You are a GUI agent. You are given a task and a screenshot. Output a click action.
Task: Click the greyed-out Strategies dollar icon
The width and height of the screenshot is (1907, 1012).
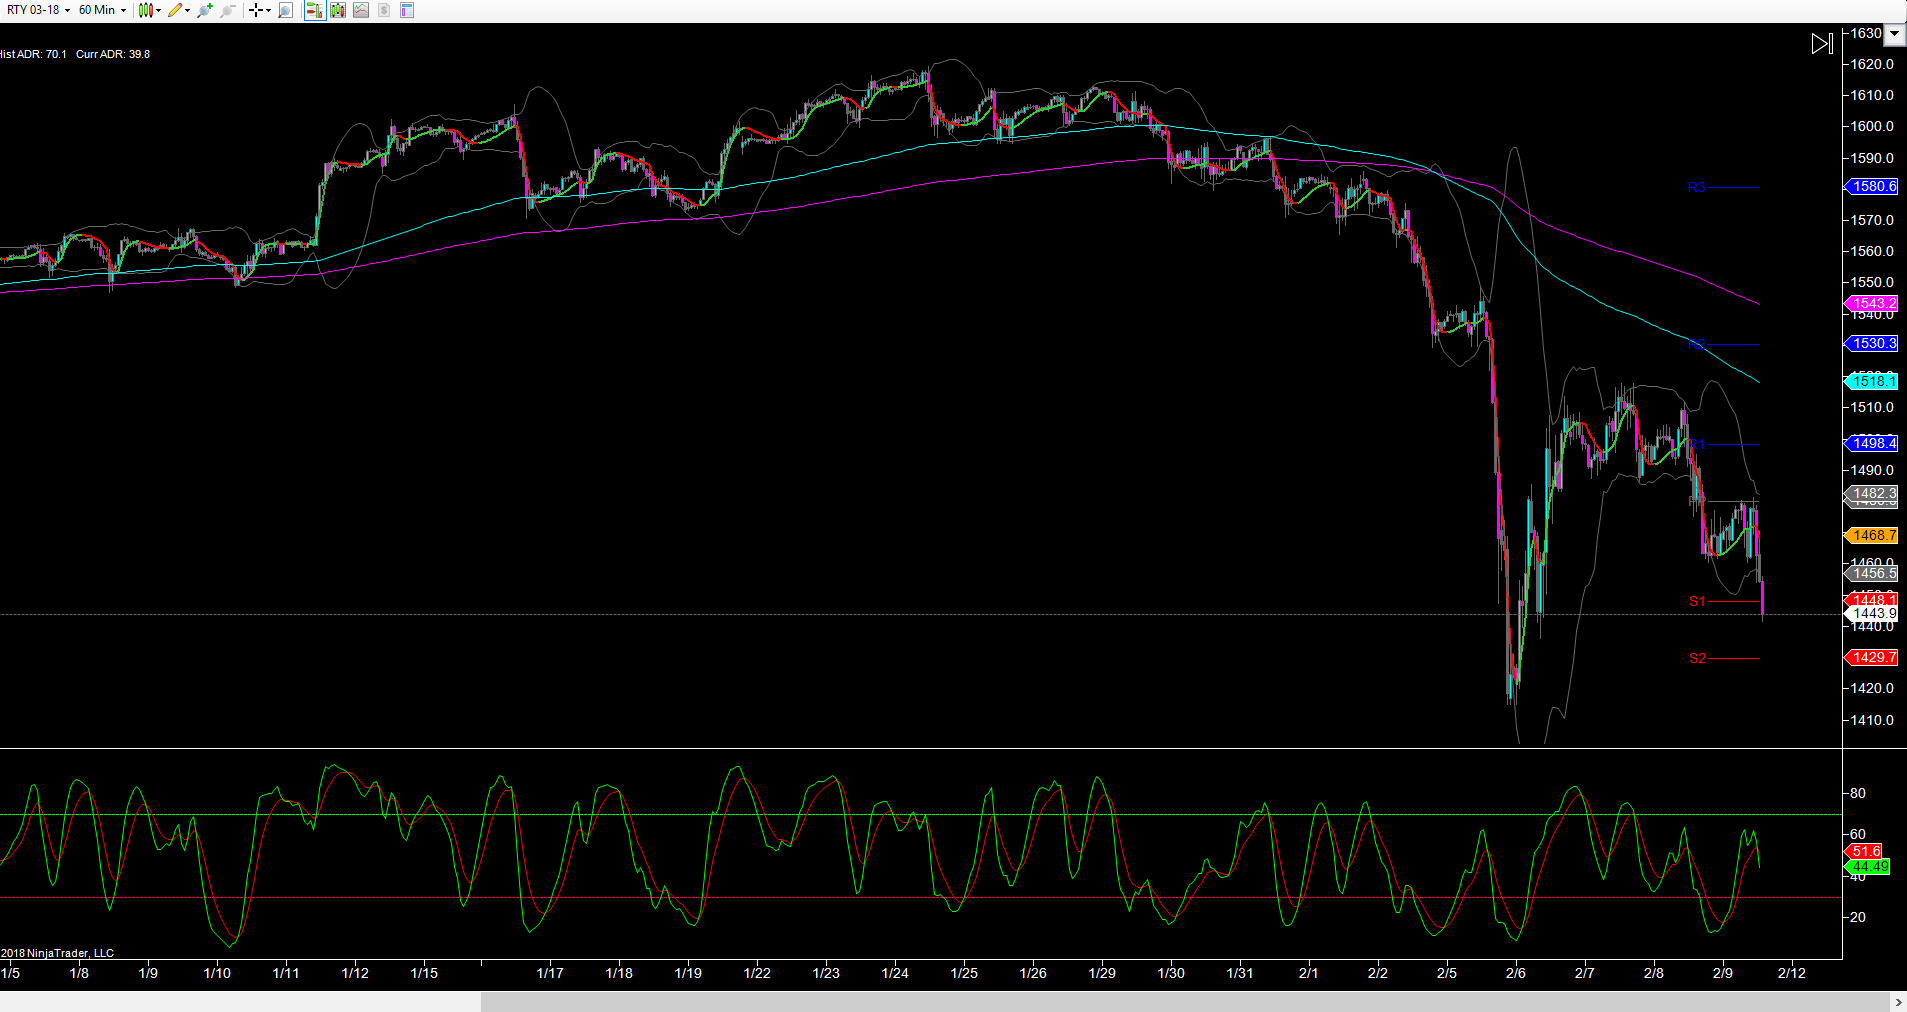coord(384,10)
